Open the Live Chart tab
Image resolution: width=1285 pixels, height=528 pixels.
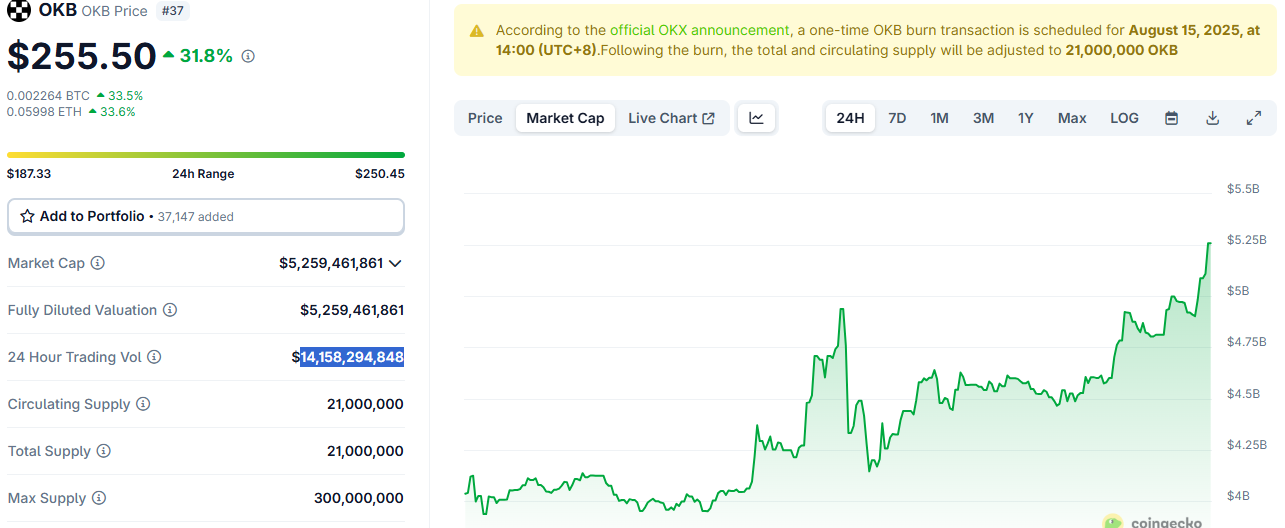point(670,118)
